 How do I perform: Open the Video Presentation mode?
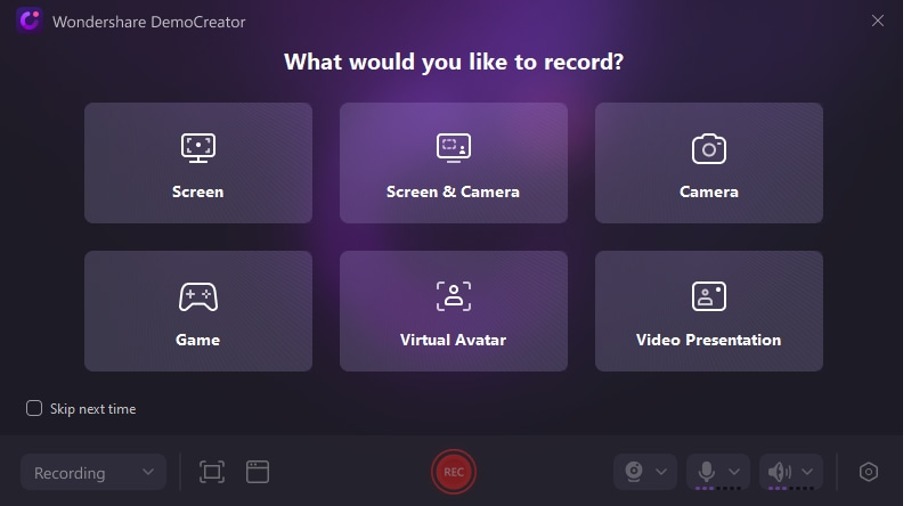[708, 311]
